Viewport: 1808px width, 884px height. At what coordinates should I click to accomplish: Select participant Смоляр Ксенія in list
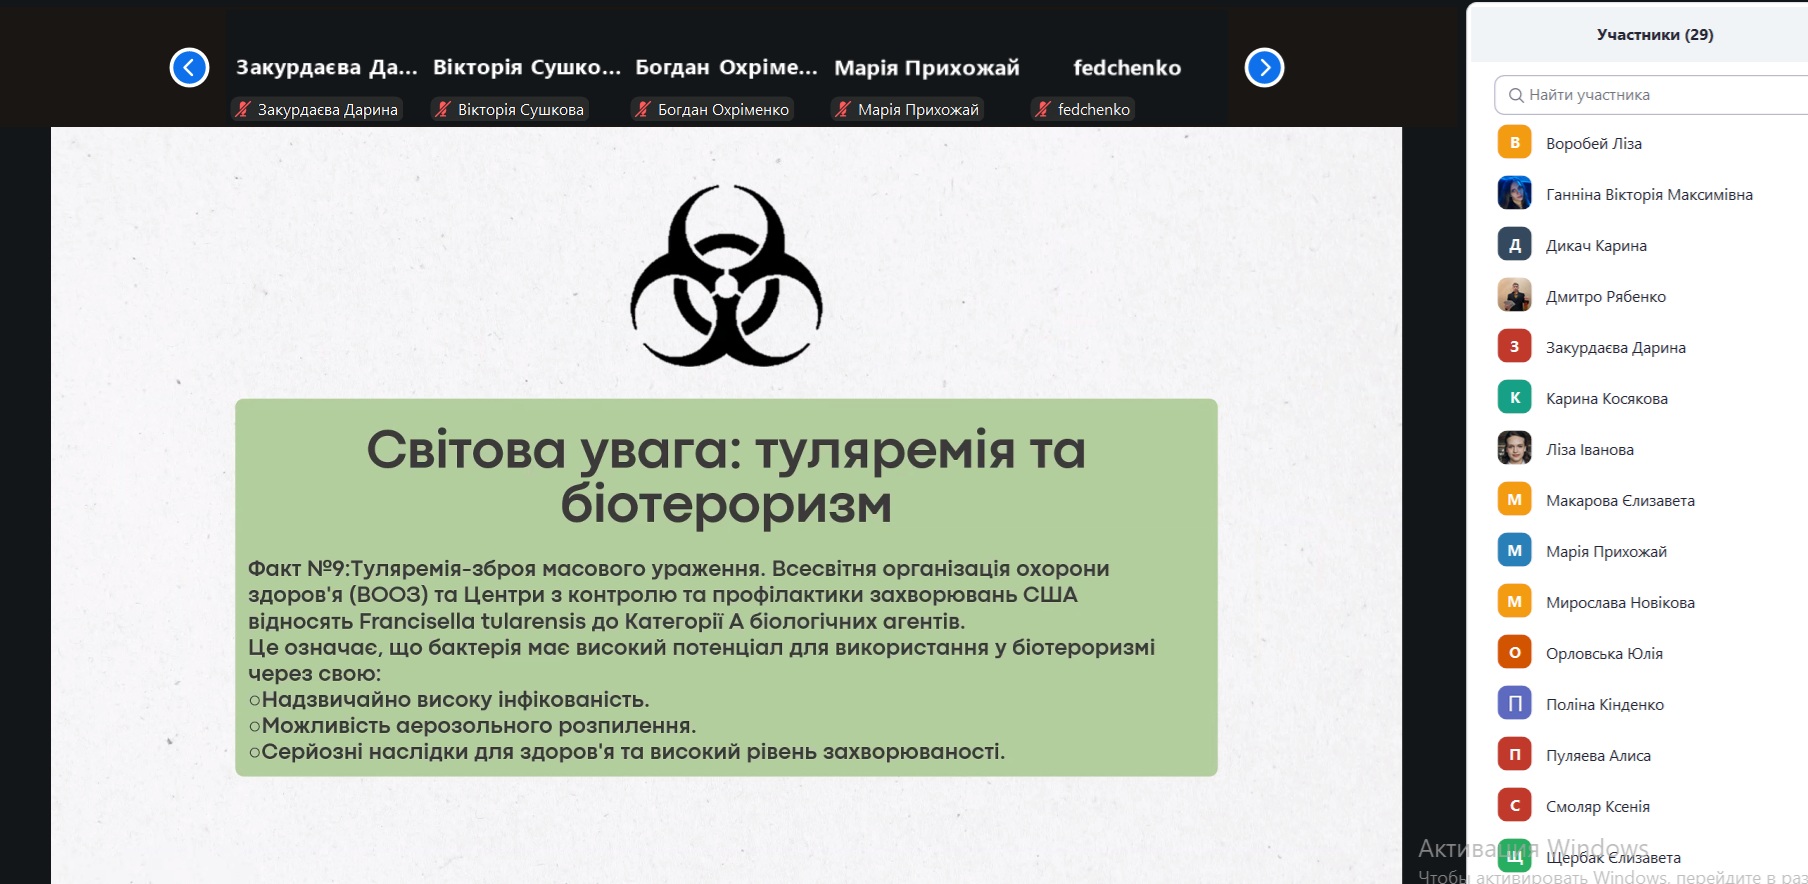point(1597,806)
